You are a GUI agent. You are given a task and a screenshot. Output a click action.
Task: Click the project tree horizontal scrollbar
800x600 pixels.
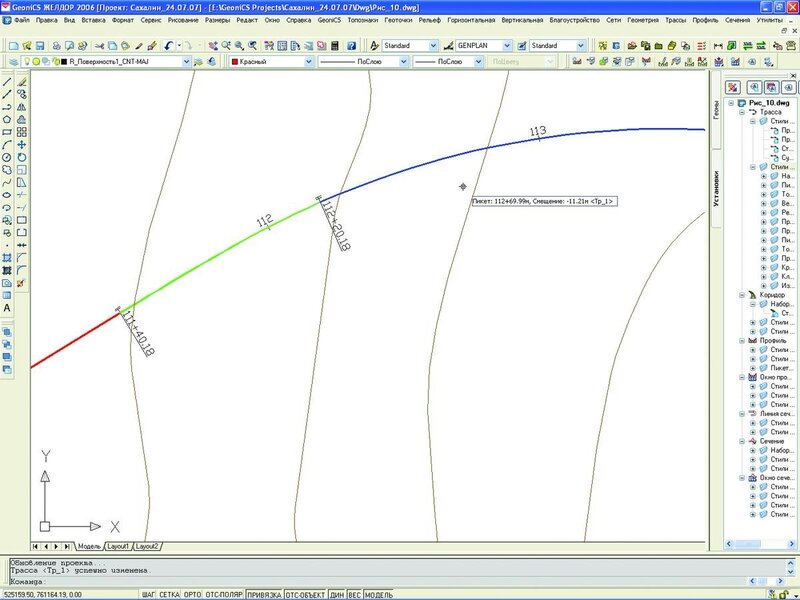761,544
